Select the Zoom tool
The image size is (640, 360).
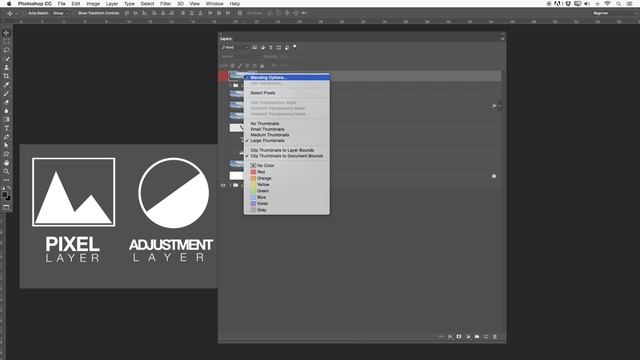click(6, 171)
